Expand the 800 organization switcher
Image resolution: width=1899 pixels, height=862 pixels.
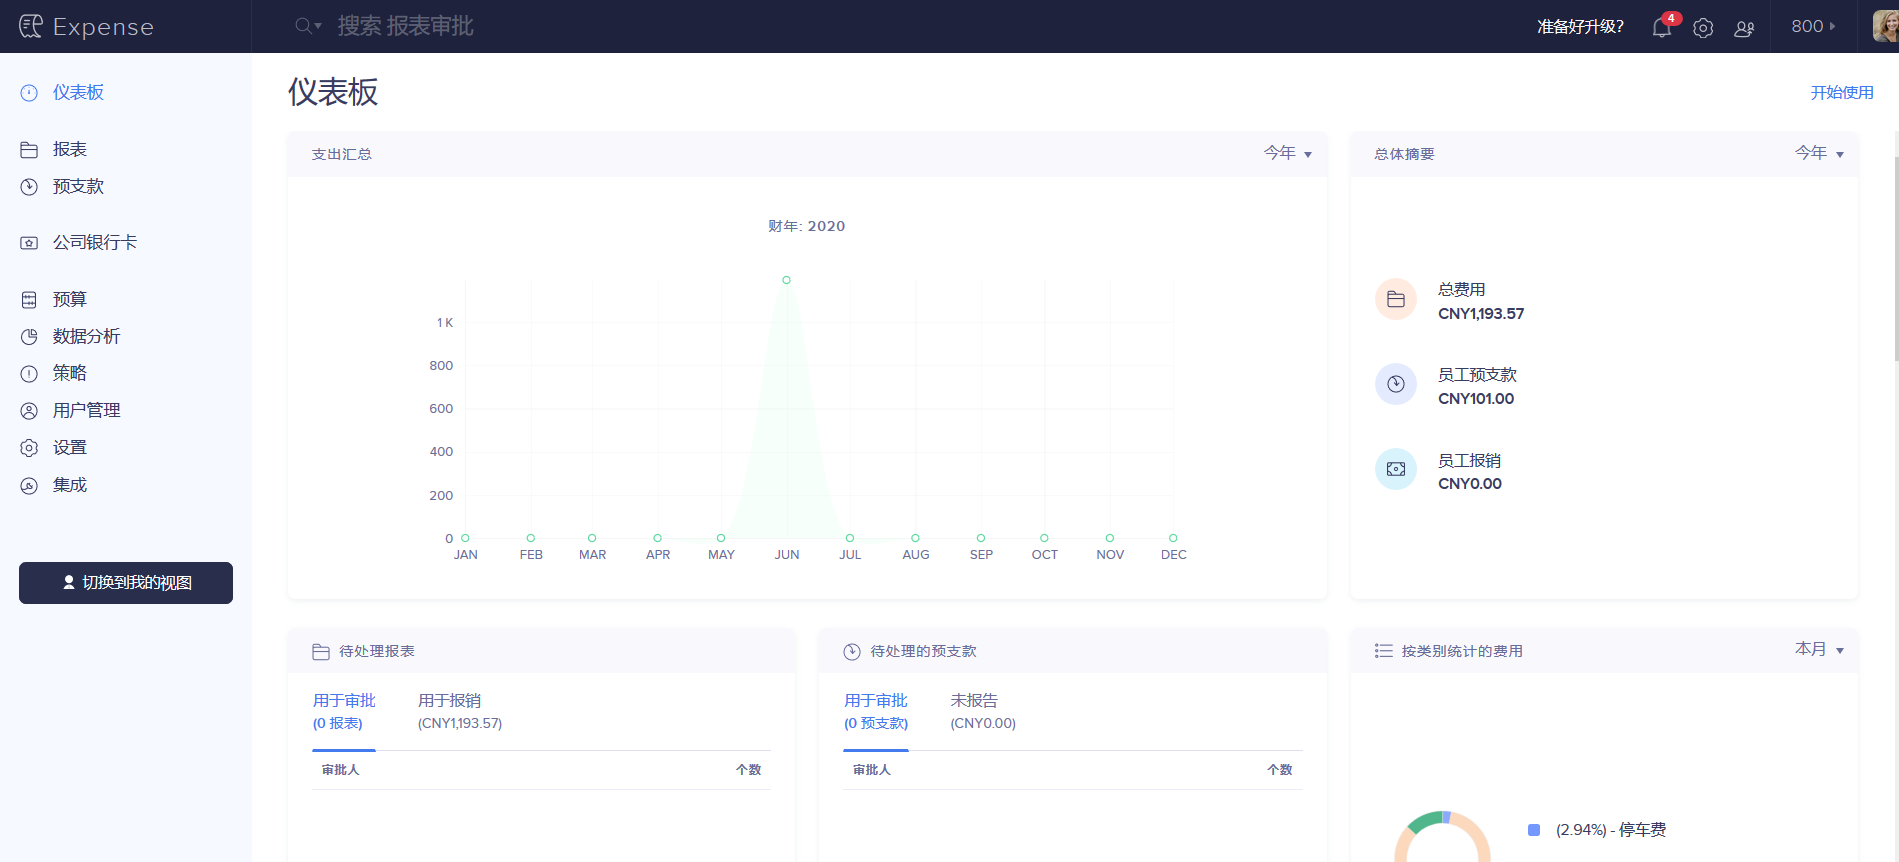pos(1813,26)
